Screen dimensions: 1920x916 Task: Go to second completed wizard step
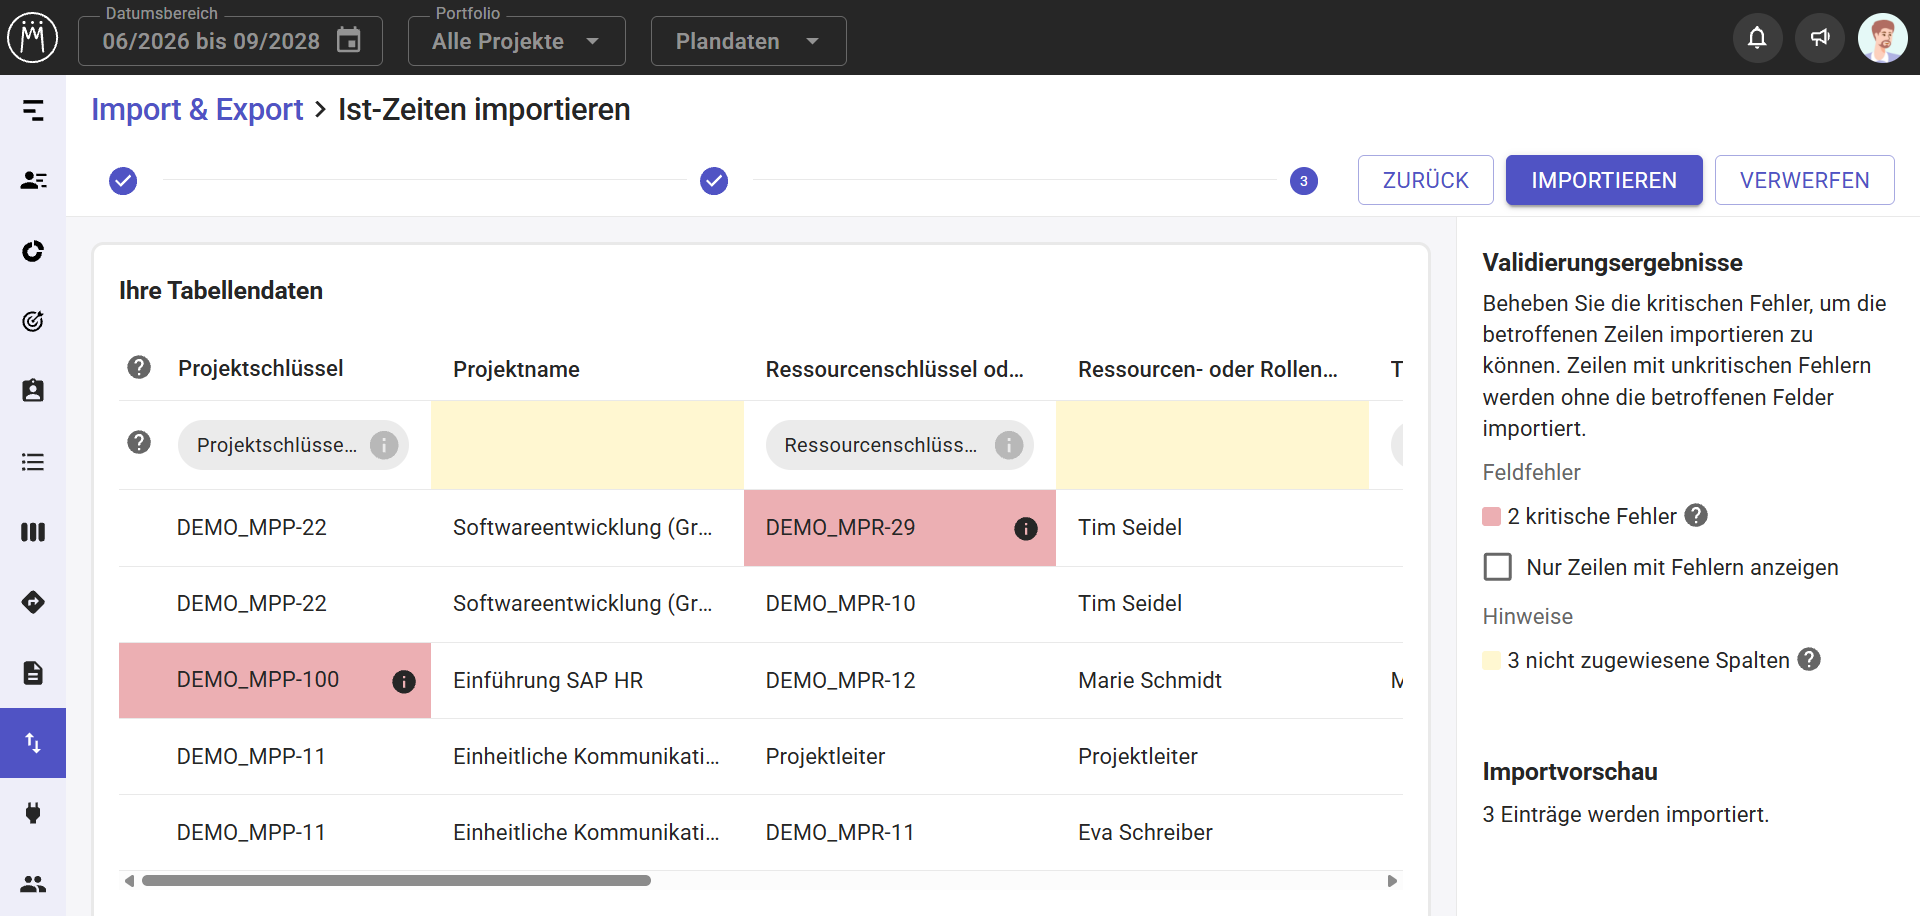(x=714, y=181)
